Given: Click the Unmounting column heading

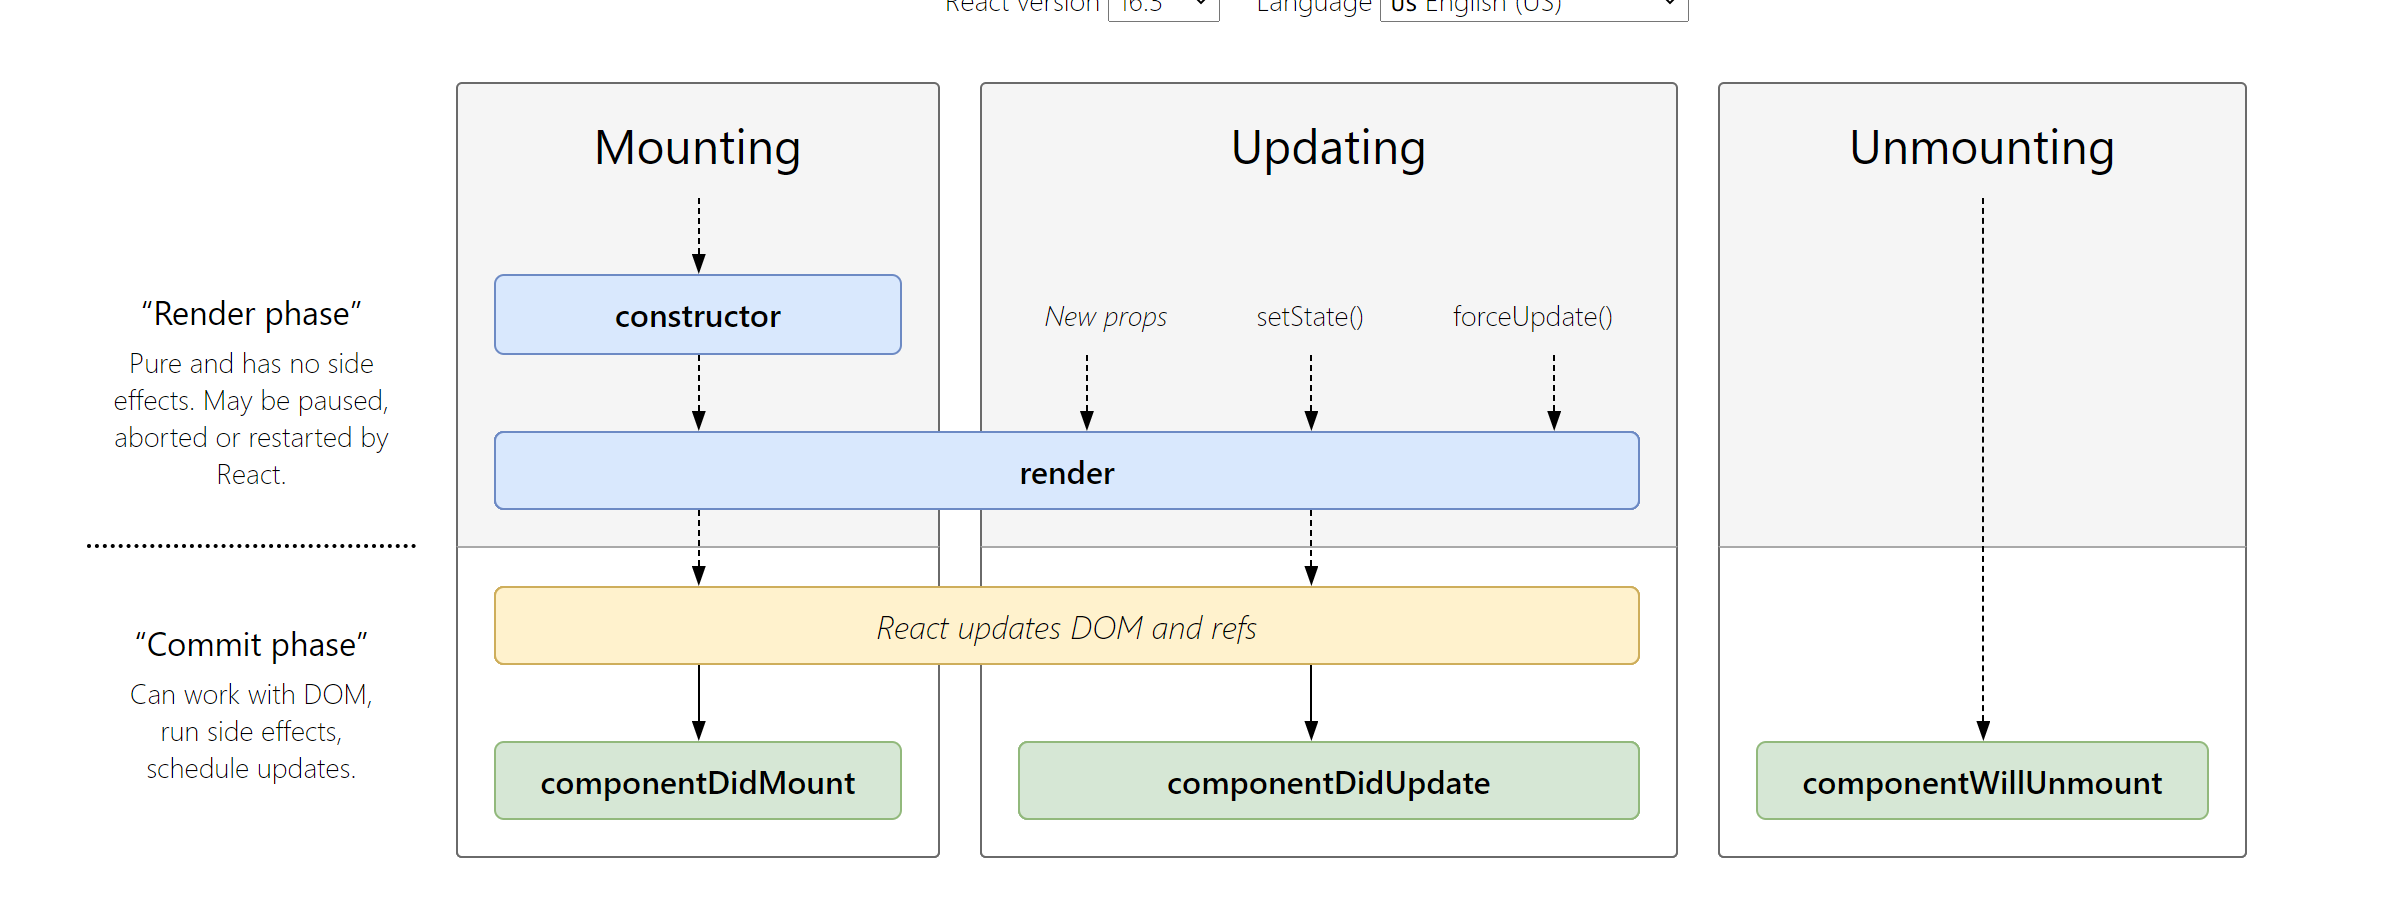Looking at the screenshot, I should (x=1981, y=148).
